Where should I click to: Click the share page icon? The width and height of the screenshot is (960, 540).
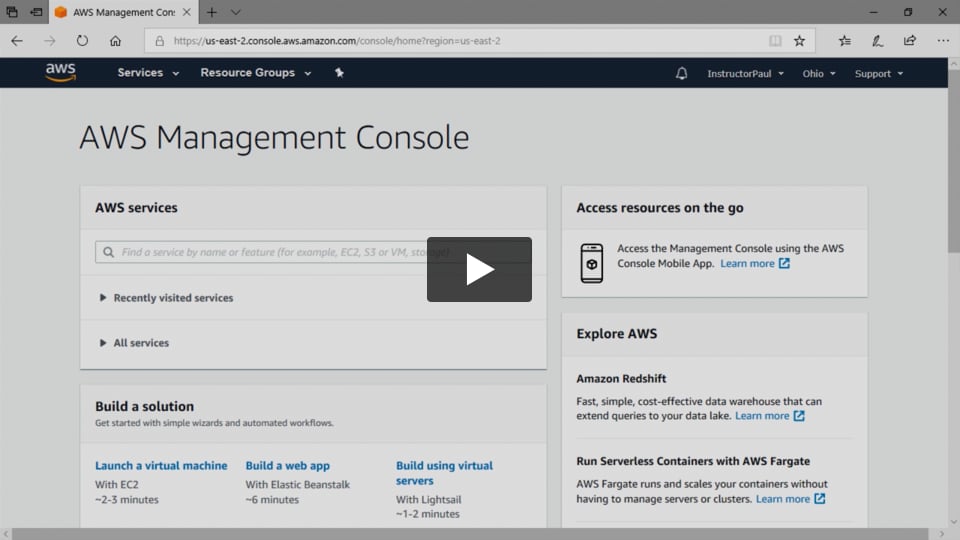pyautogui.click(x=909, y=41)
